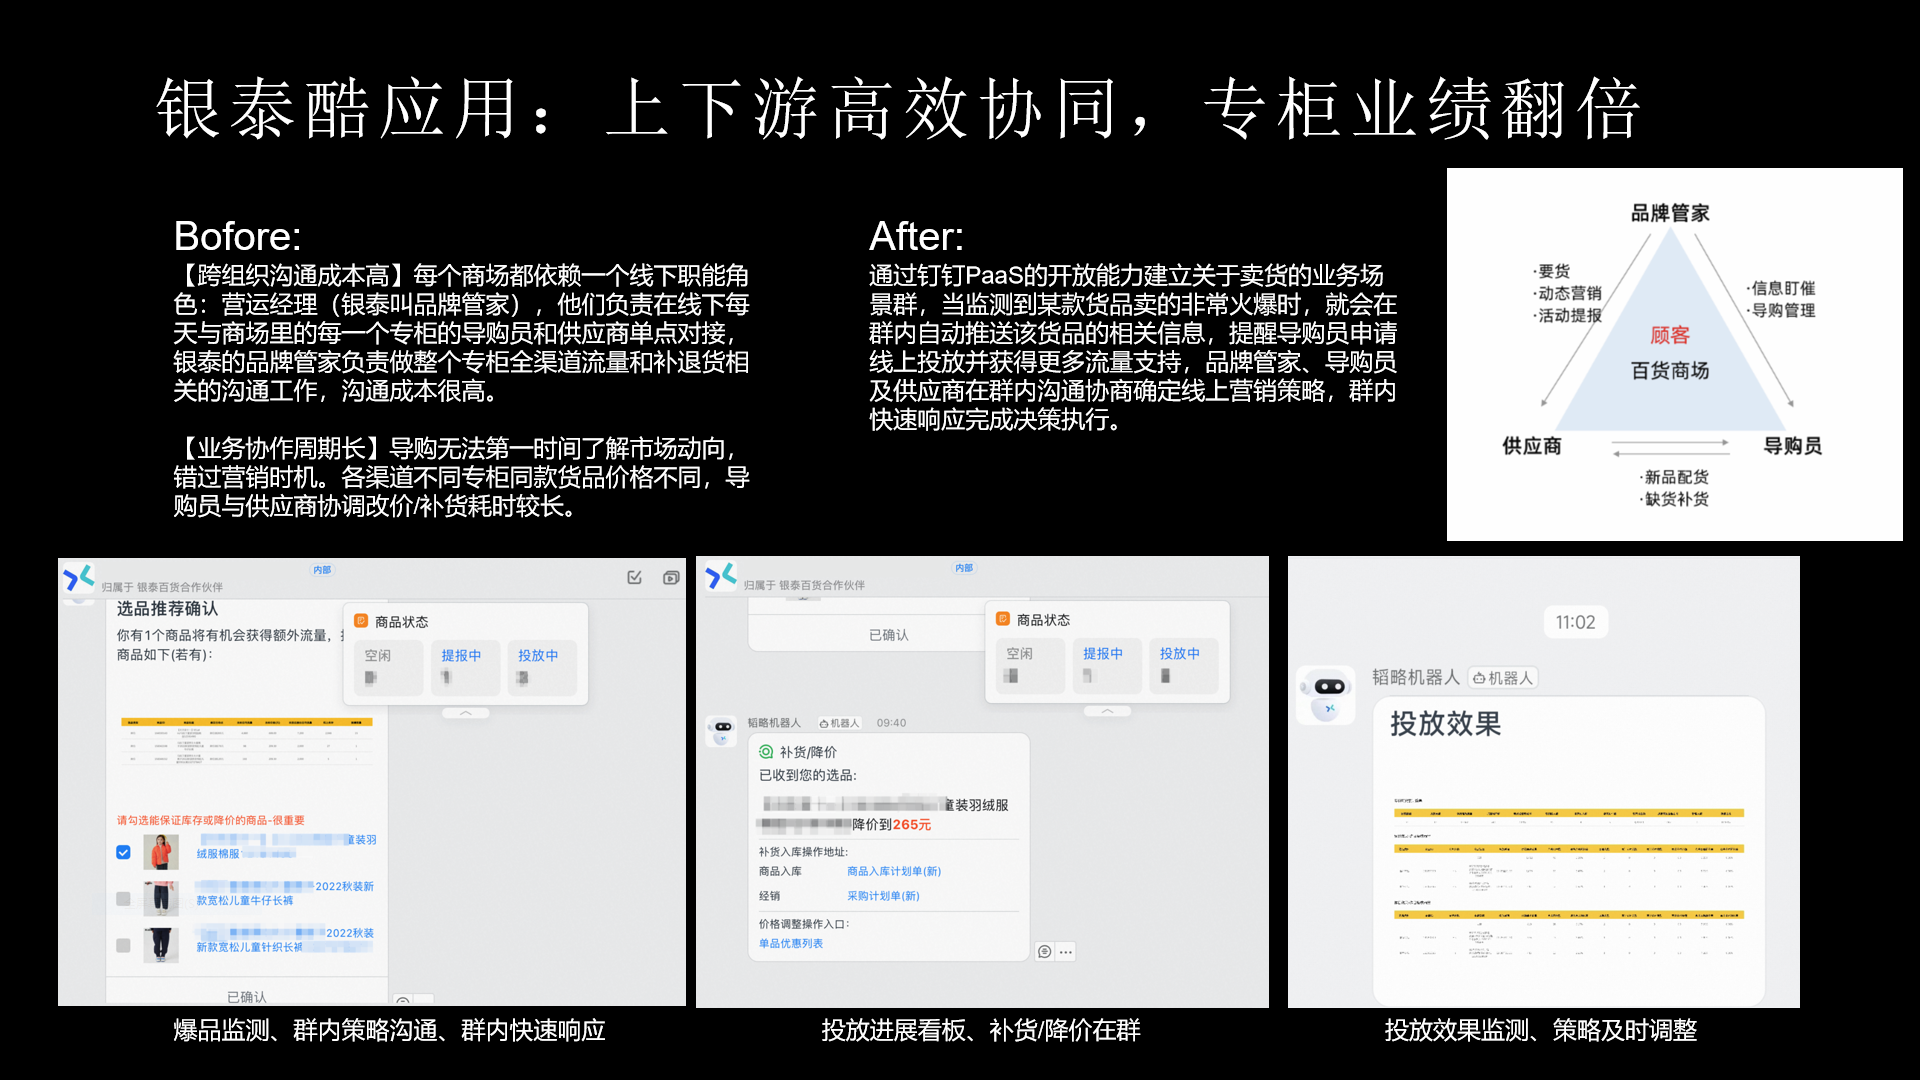The height and width of the screenshot is (1080, 1920).
Task: Click the 投放效果 card title
Action: tap(1445, 723)
